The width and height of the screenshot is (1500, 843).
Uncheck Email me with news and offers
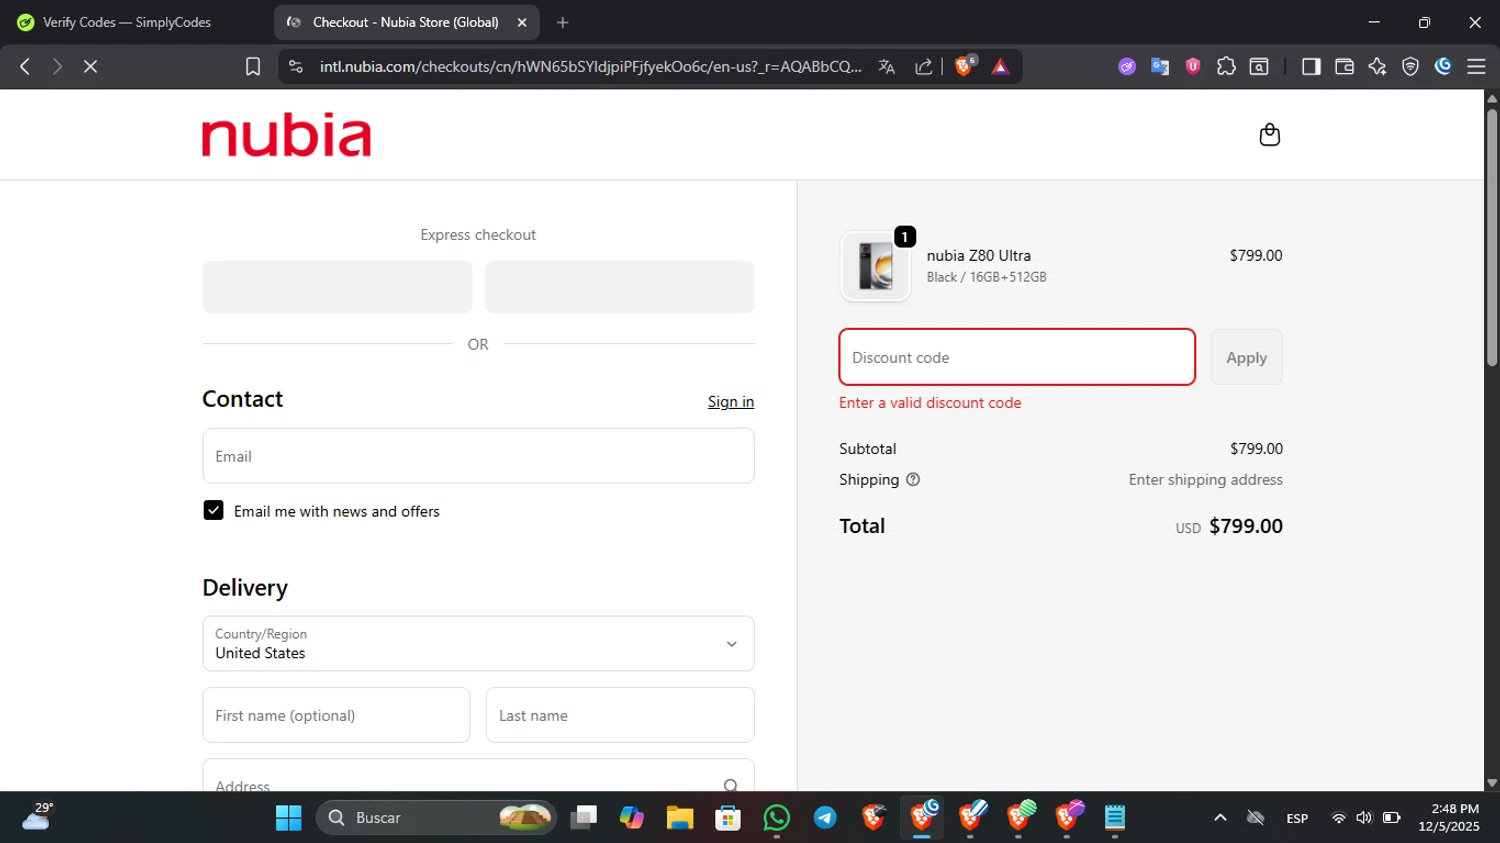click(213, 510)
